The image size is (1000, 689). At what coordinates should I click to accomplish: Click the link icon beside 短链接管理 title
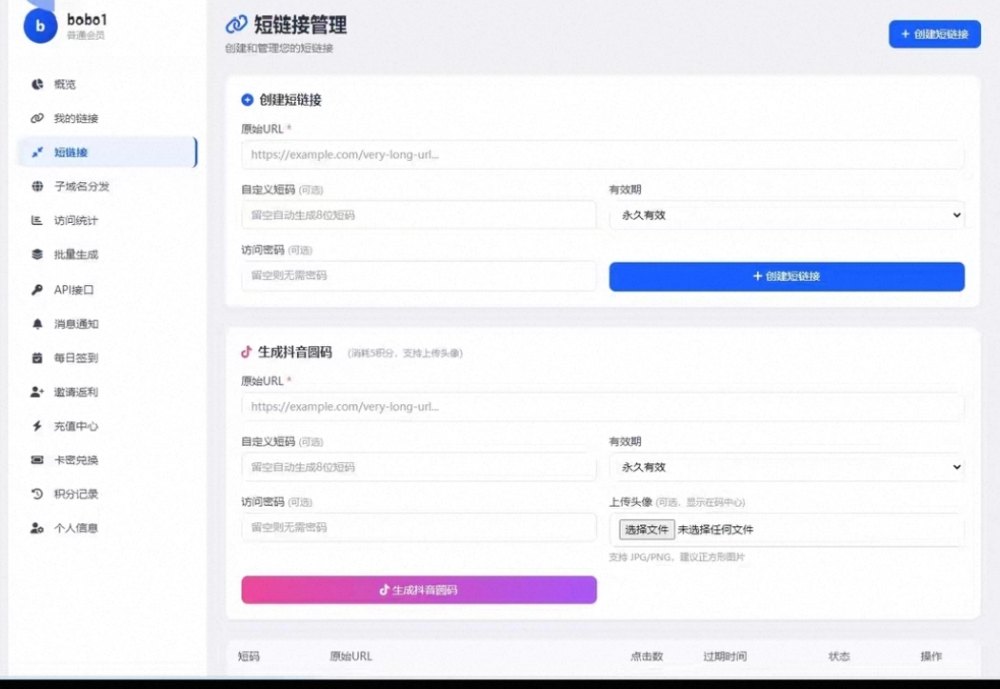[236, 24]
